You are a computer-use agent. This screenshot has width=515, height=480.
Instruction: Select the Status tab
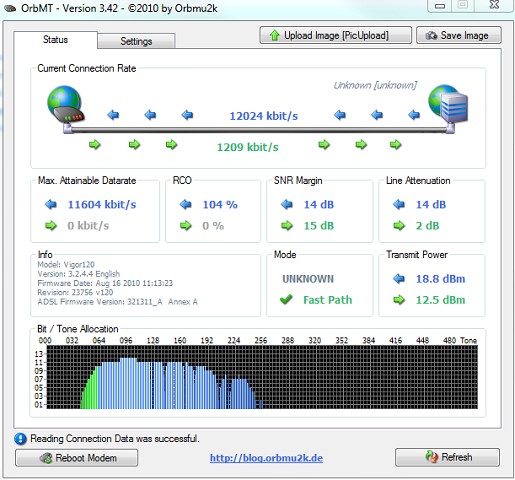click(55, 40)
